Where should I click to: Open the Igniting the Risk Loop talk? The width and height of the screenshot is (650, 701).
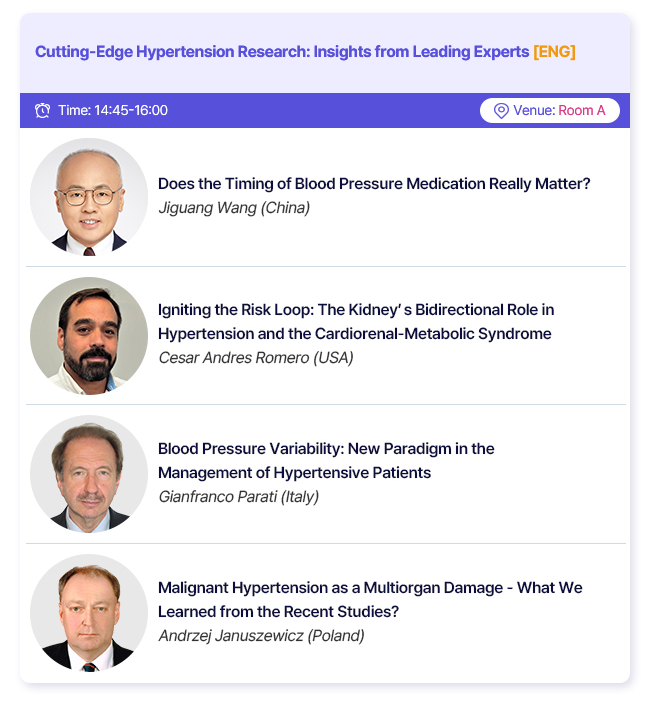355,322
